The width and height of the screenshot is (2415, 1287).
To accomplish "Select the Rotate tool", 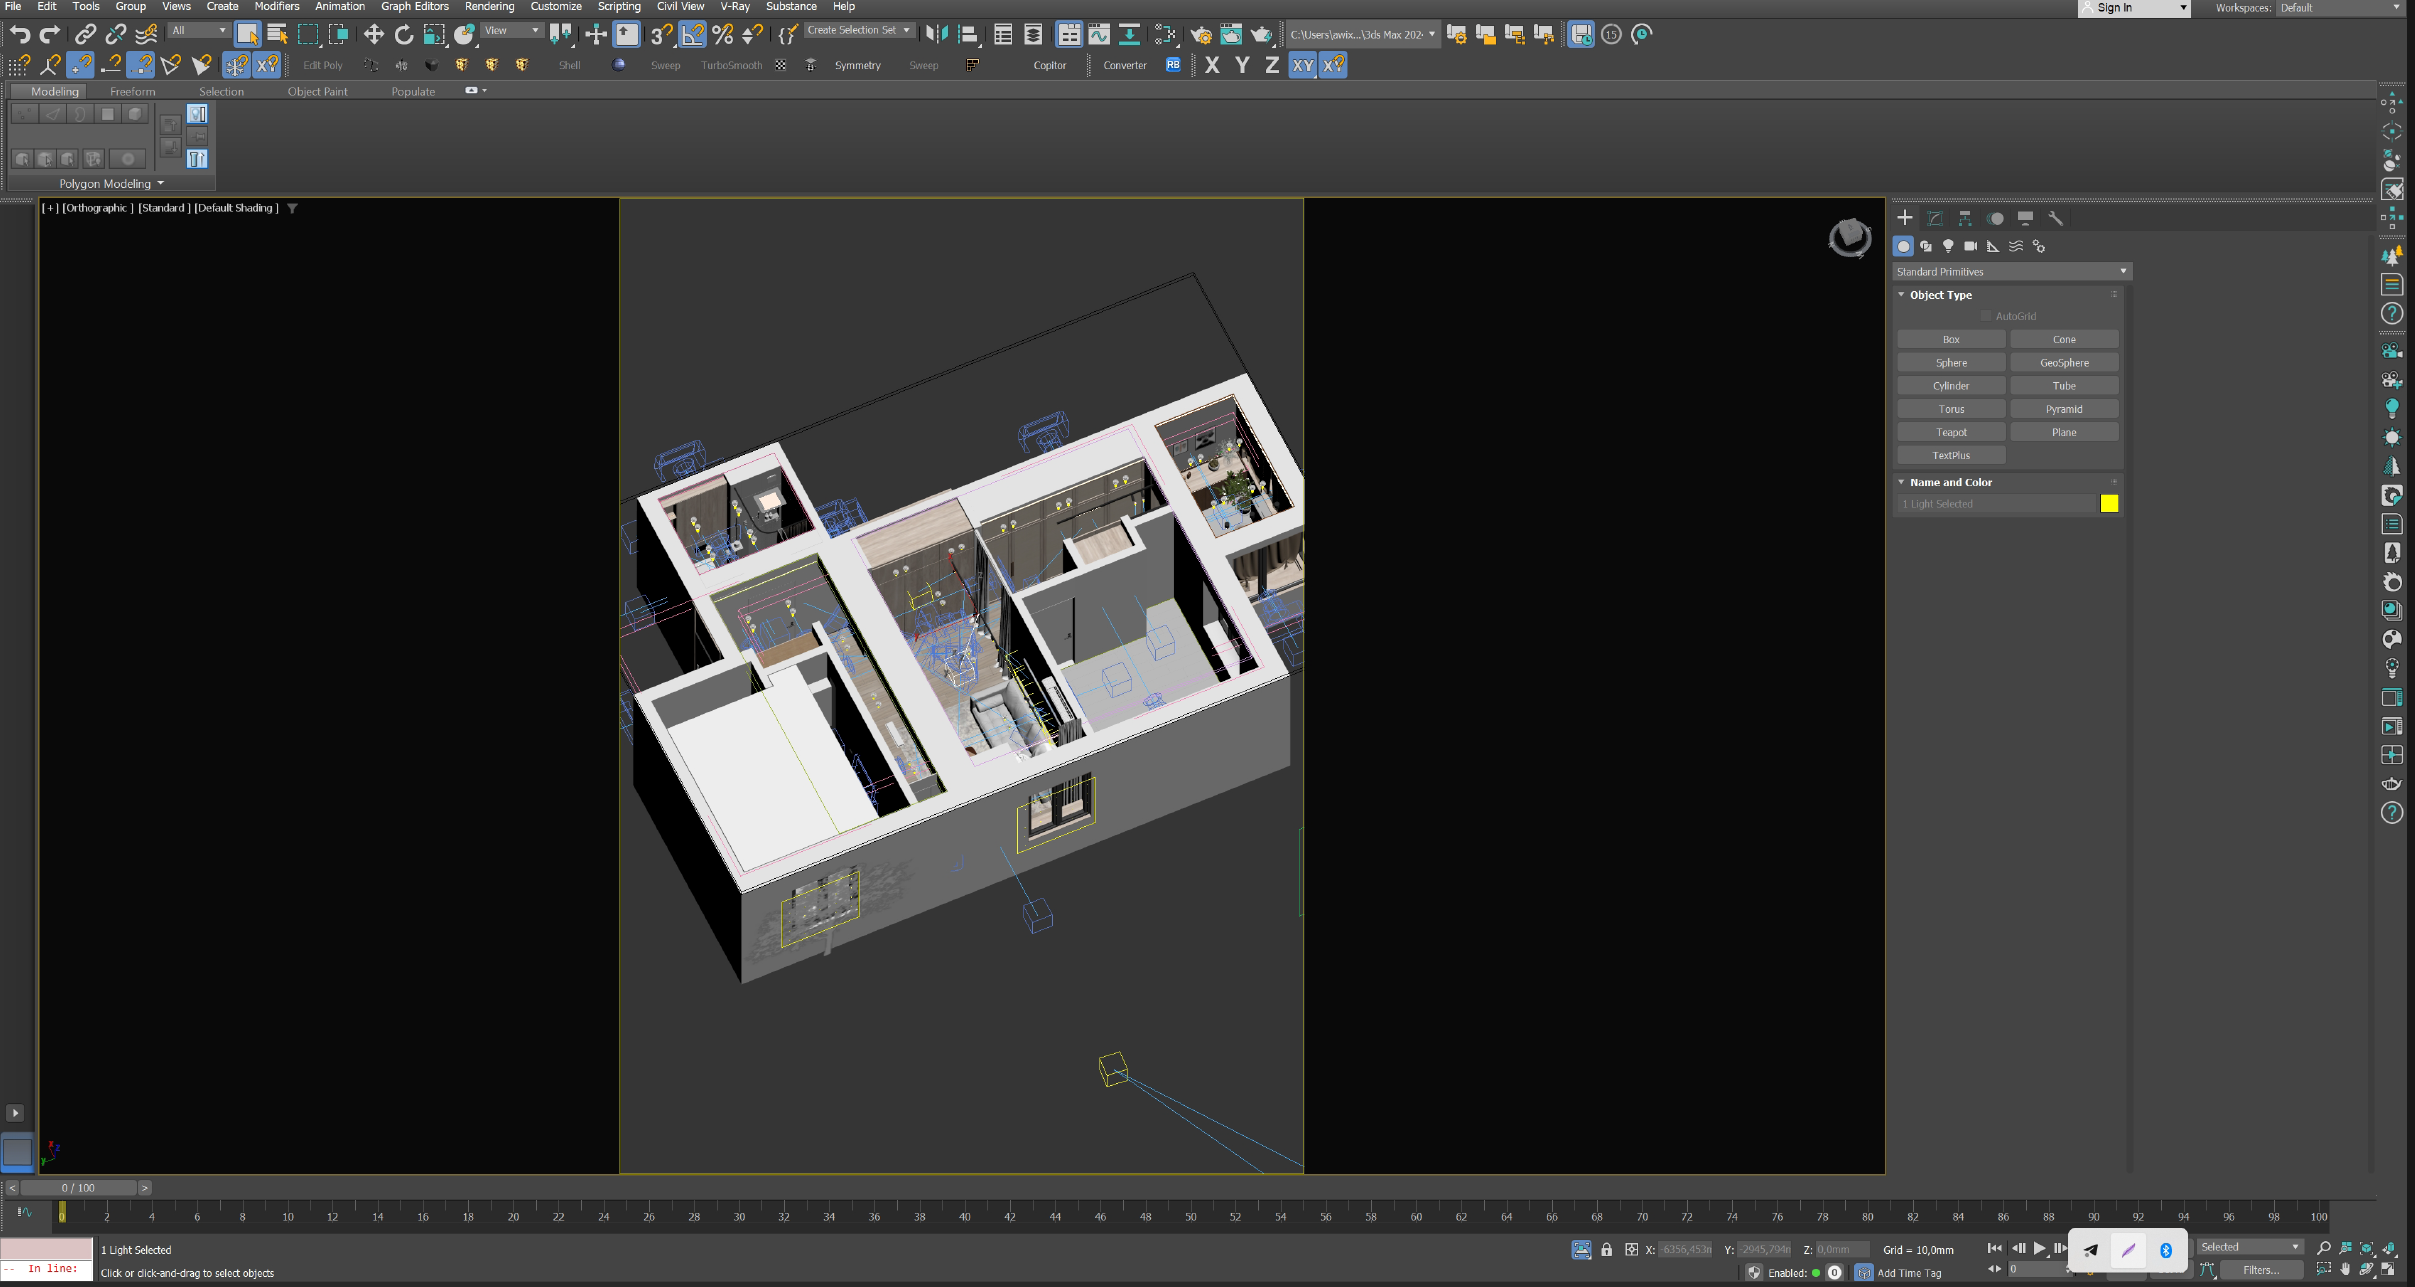I will pos(403,35).
